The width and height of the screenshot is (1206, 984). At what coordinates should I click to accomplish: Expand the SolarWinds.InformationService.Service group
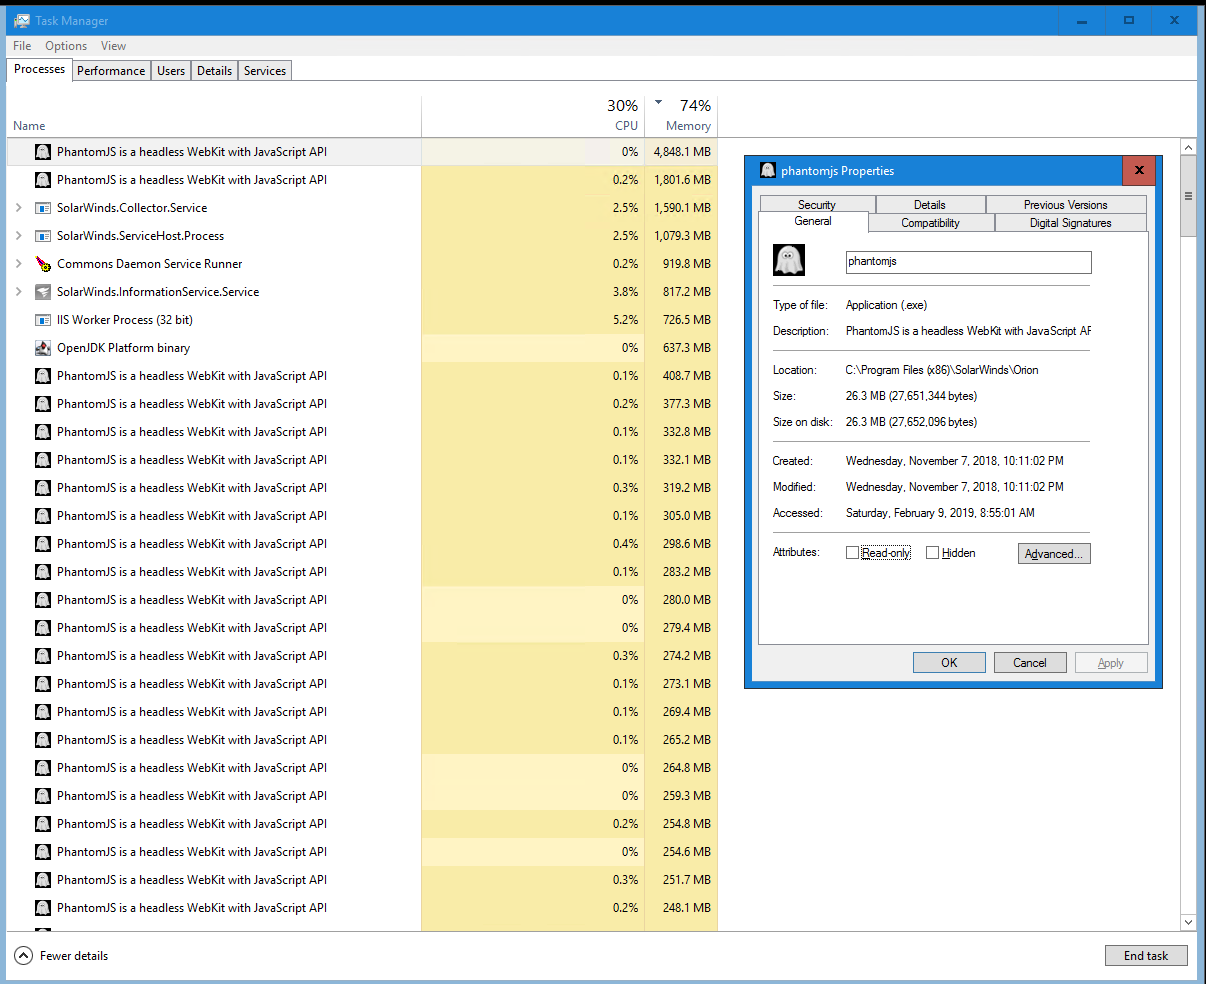coord(18,292)
